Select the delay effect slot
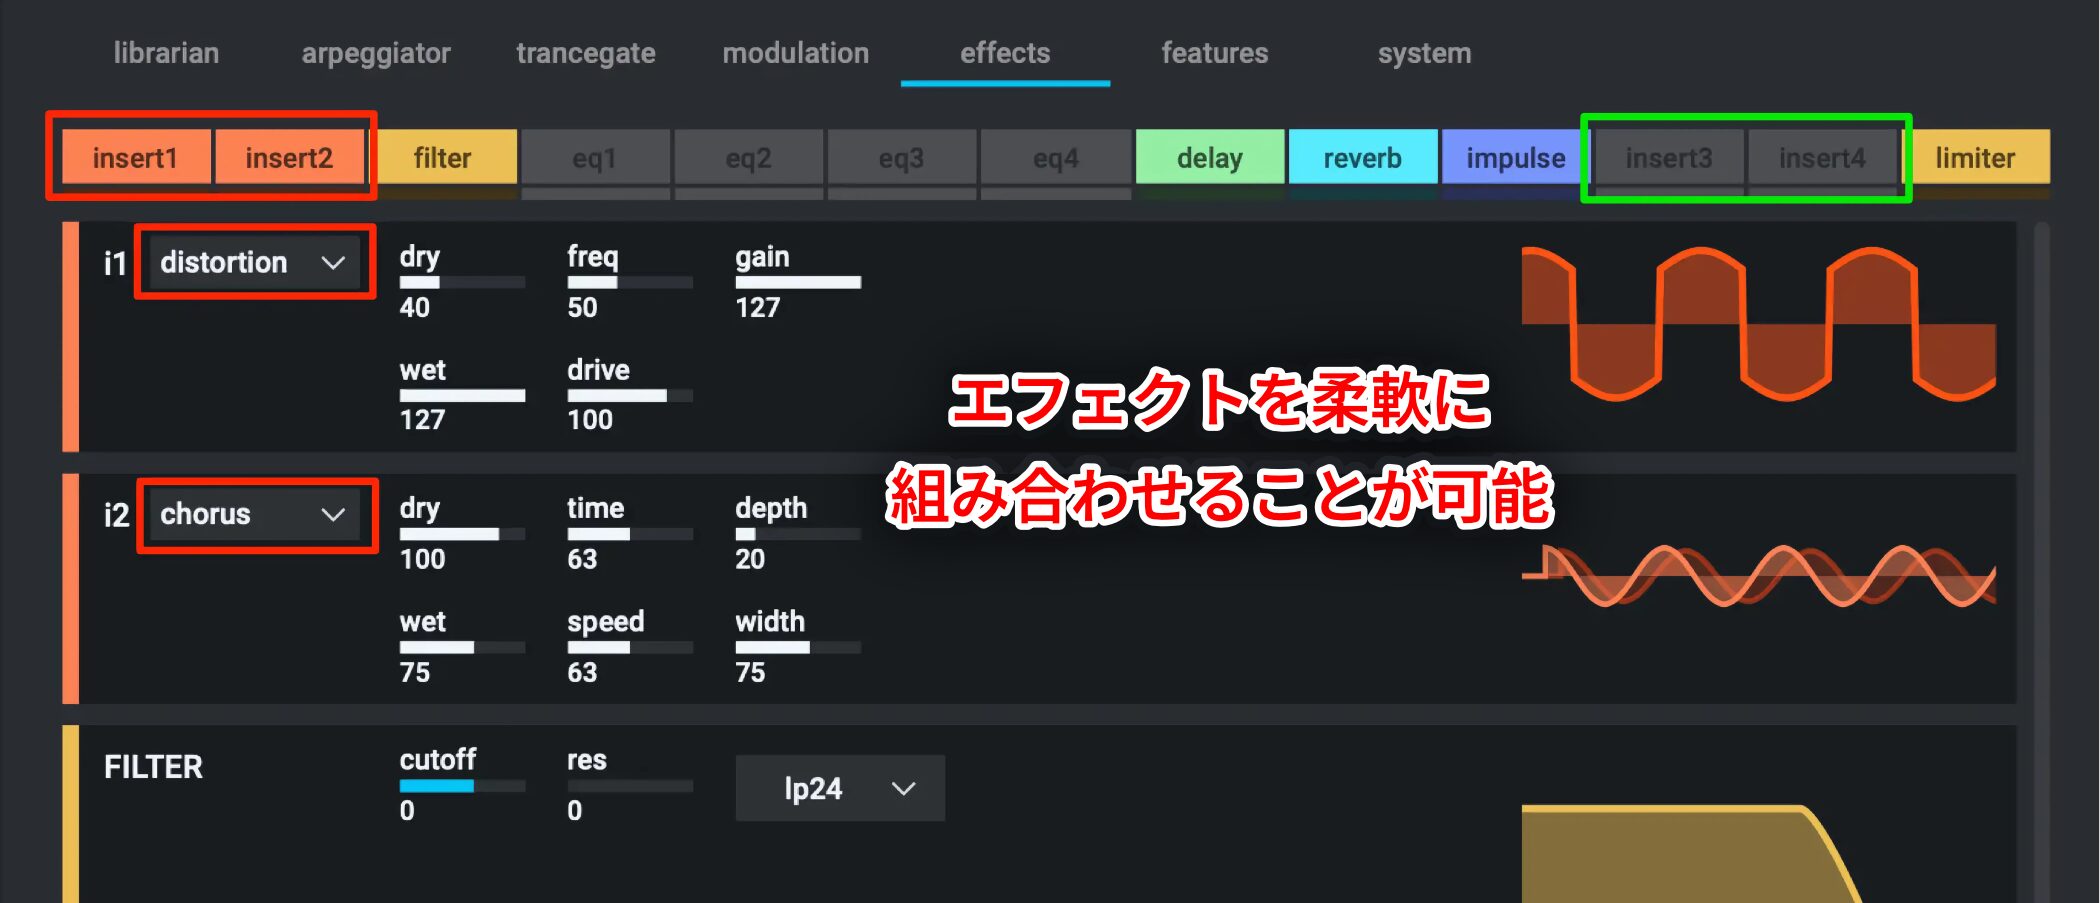Viewport: 2100px width, 903px height. 1210,157
